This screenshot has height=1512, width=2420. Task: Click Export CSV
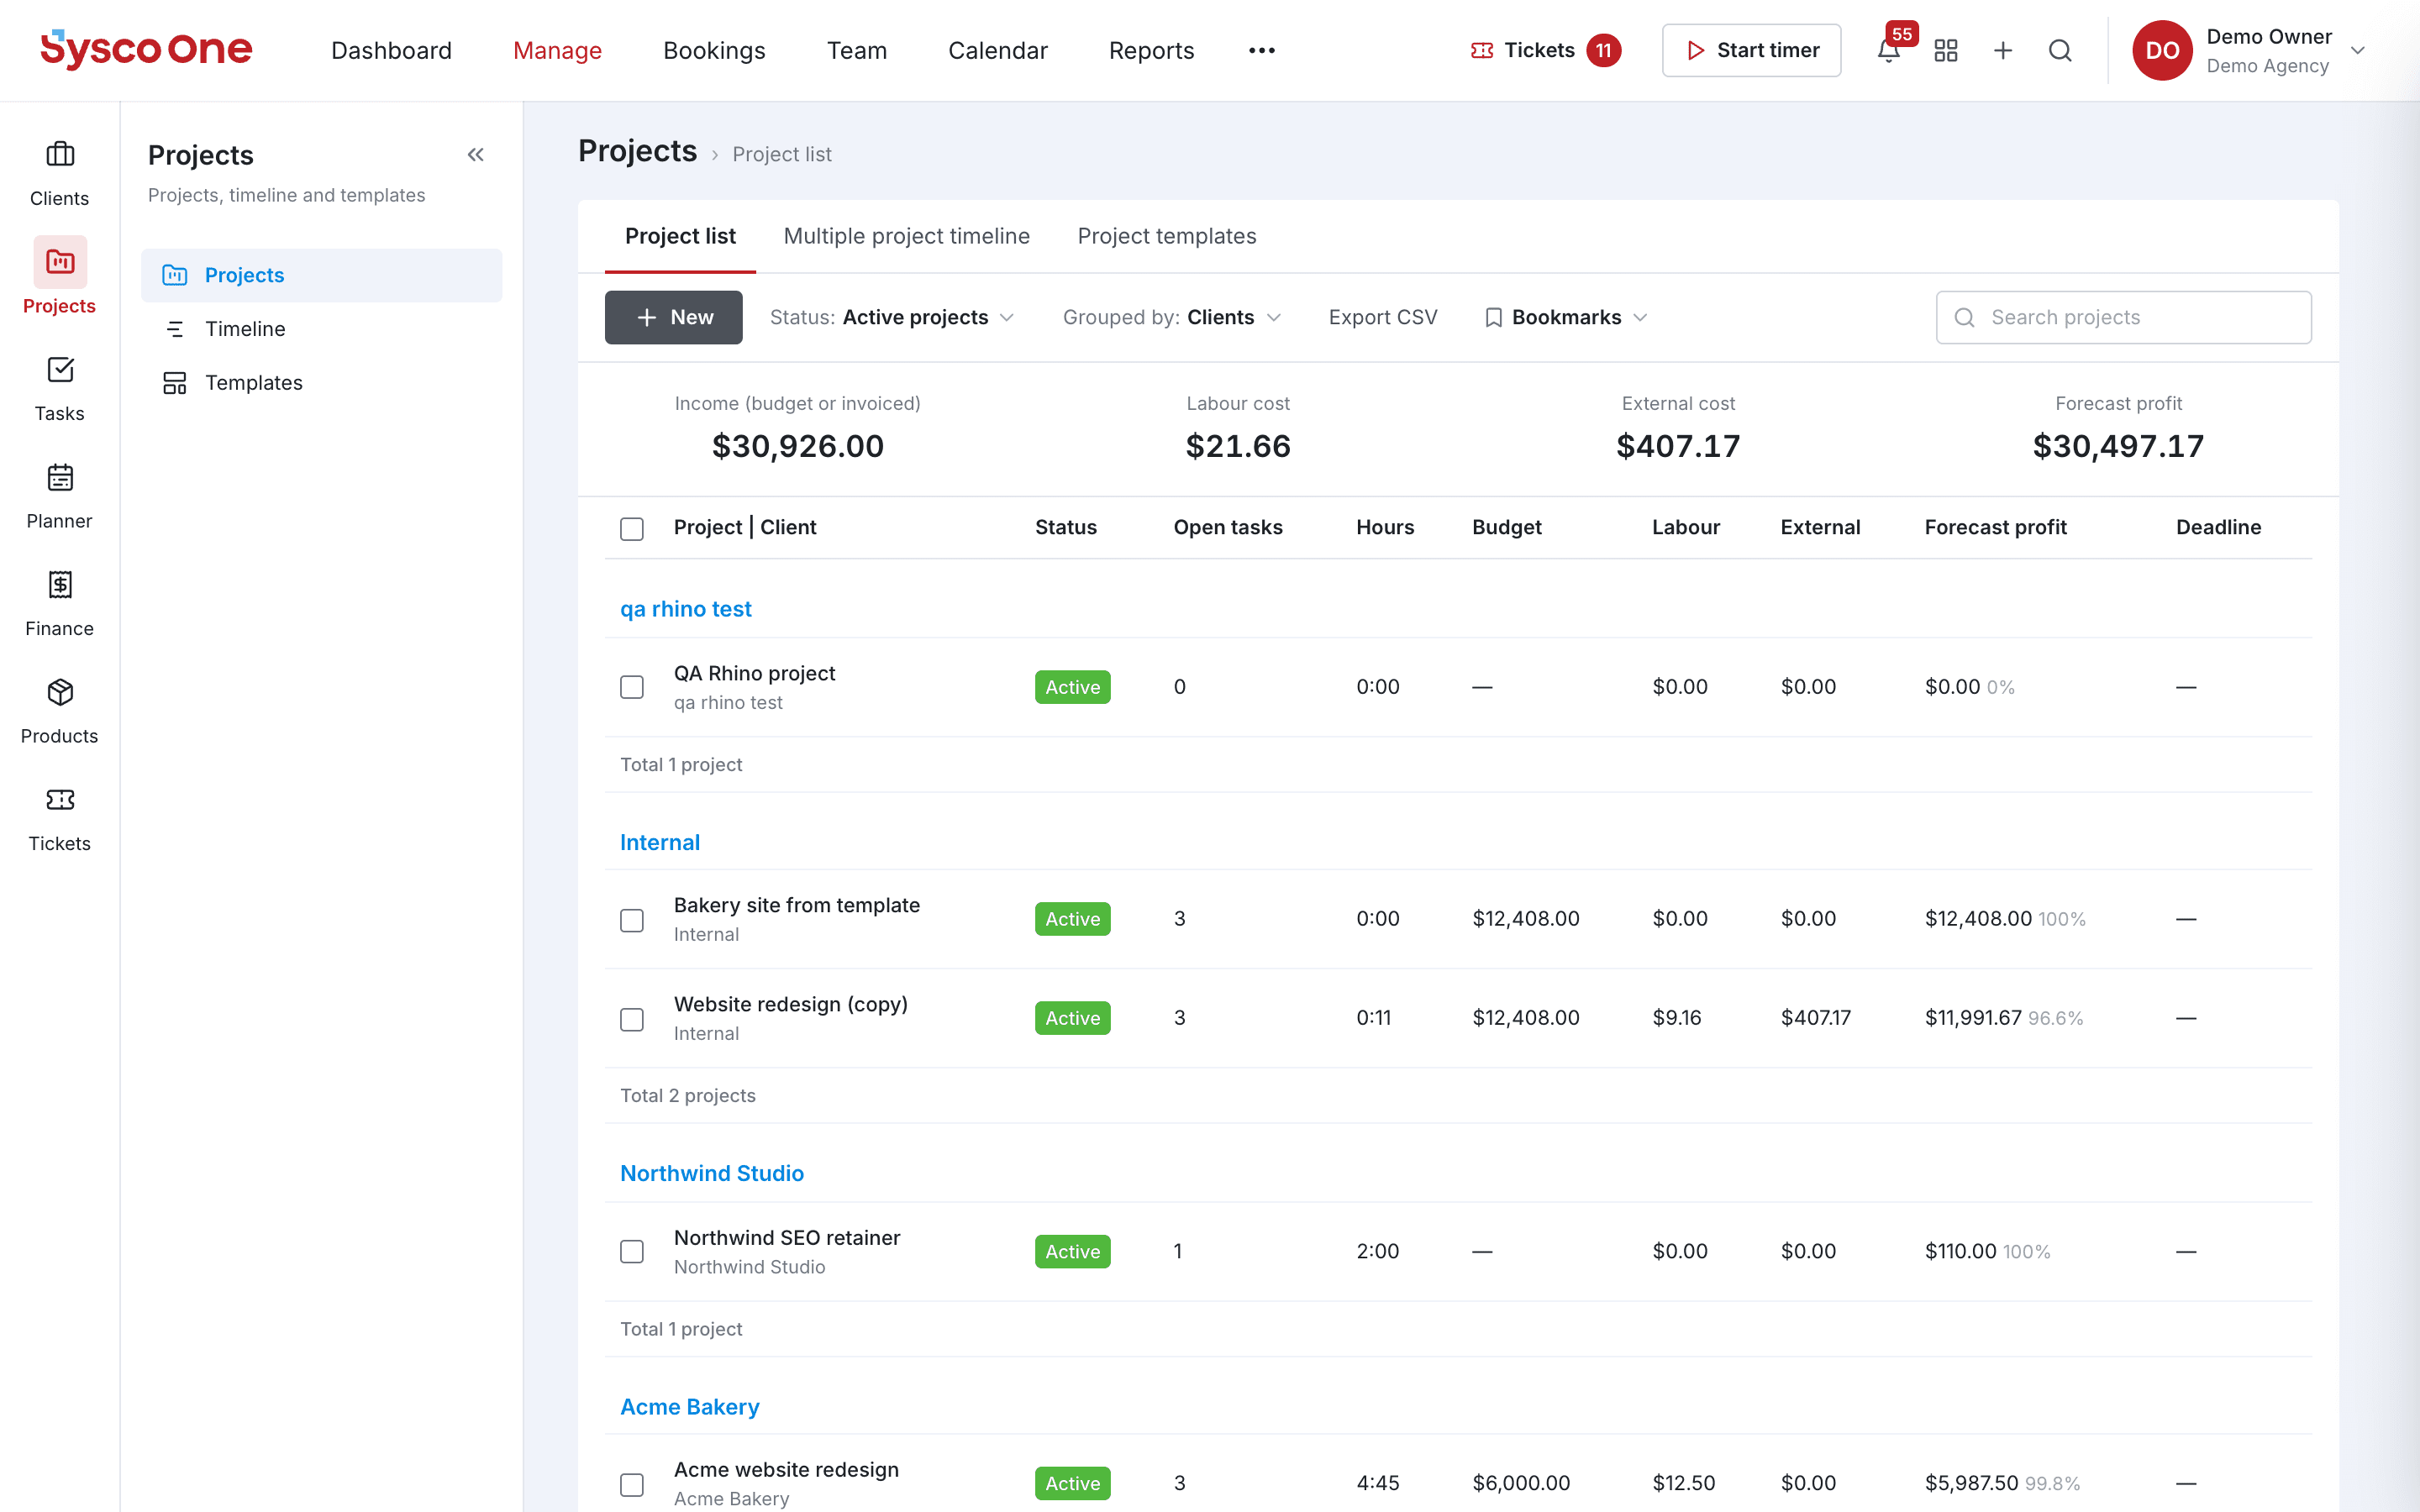(1382, 317)
